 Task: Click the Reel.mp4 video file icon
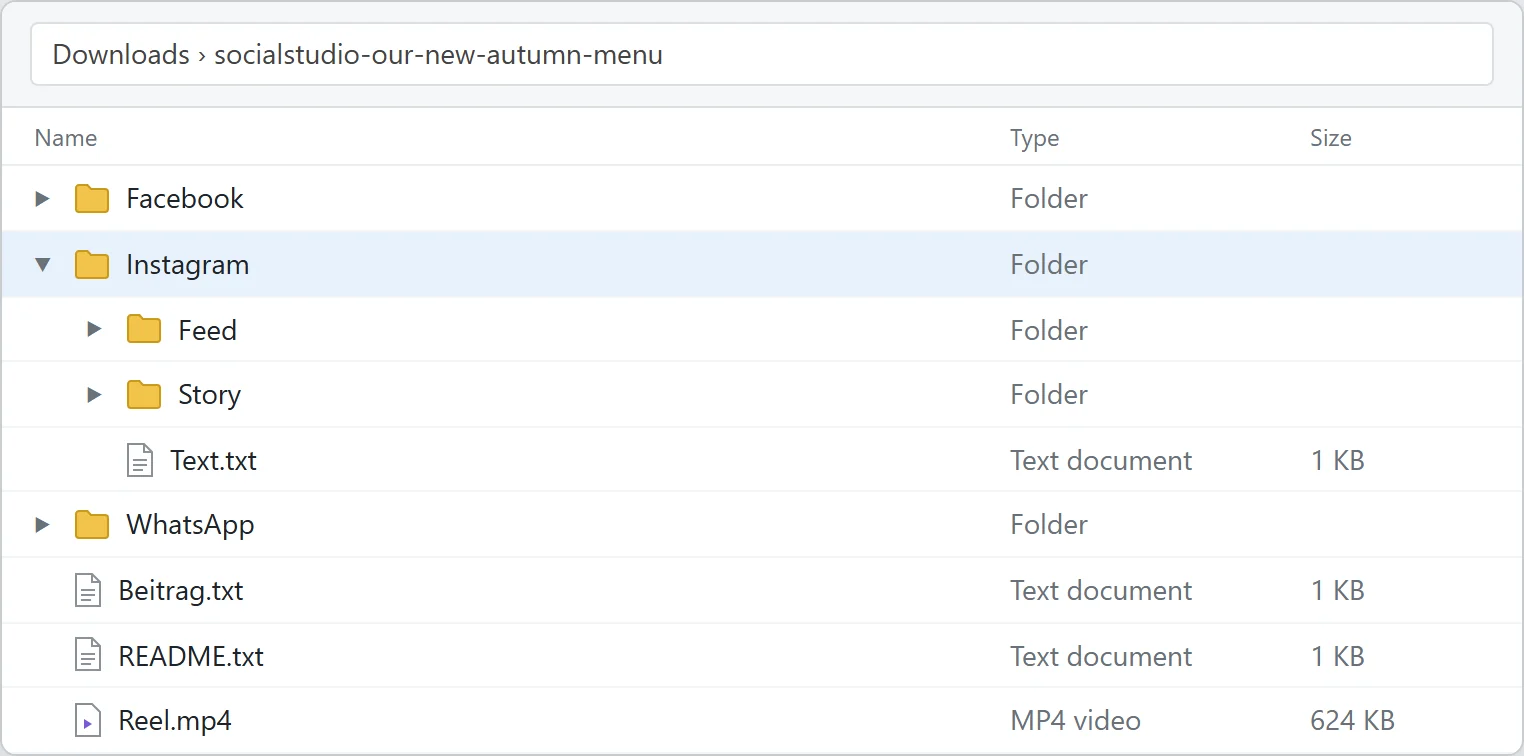(x=88, y=720)
